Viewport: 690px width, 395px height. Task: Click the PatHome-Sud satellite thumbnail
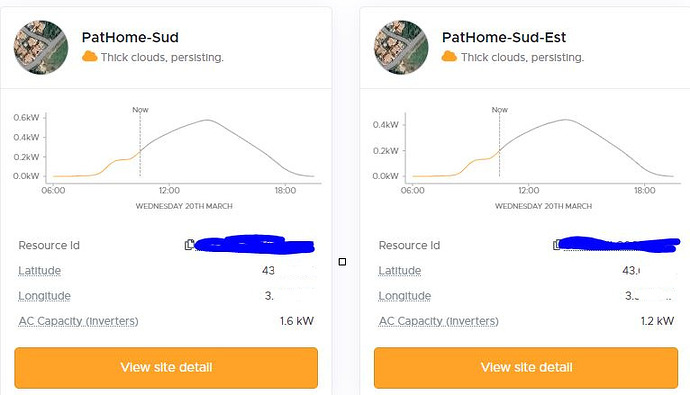(x=41, y=47)
